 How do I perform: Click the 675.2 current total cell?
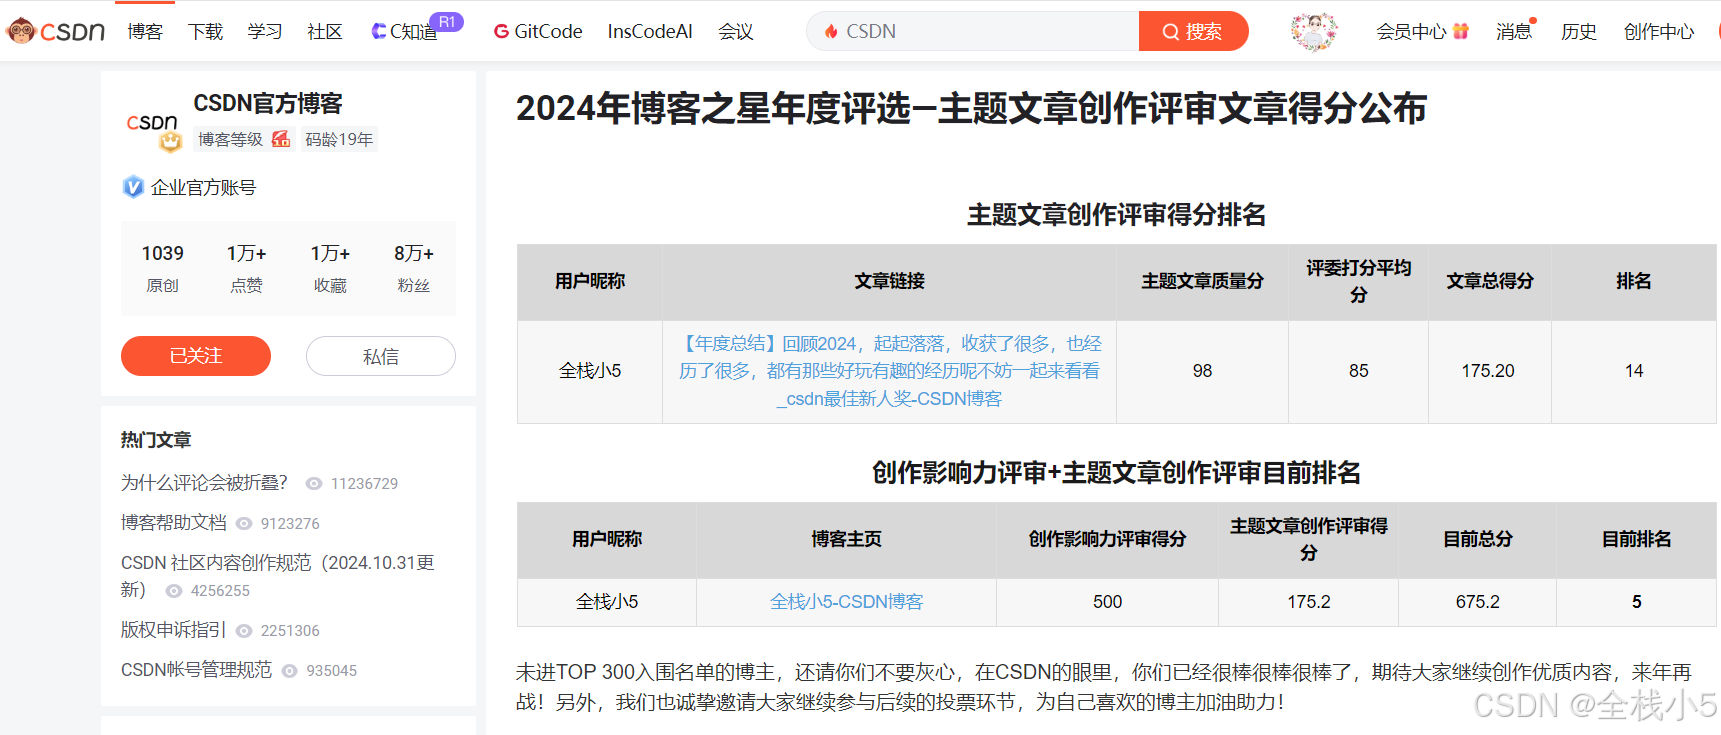tap(1478, 602)
